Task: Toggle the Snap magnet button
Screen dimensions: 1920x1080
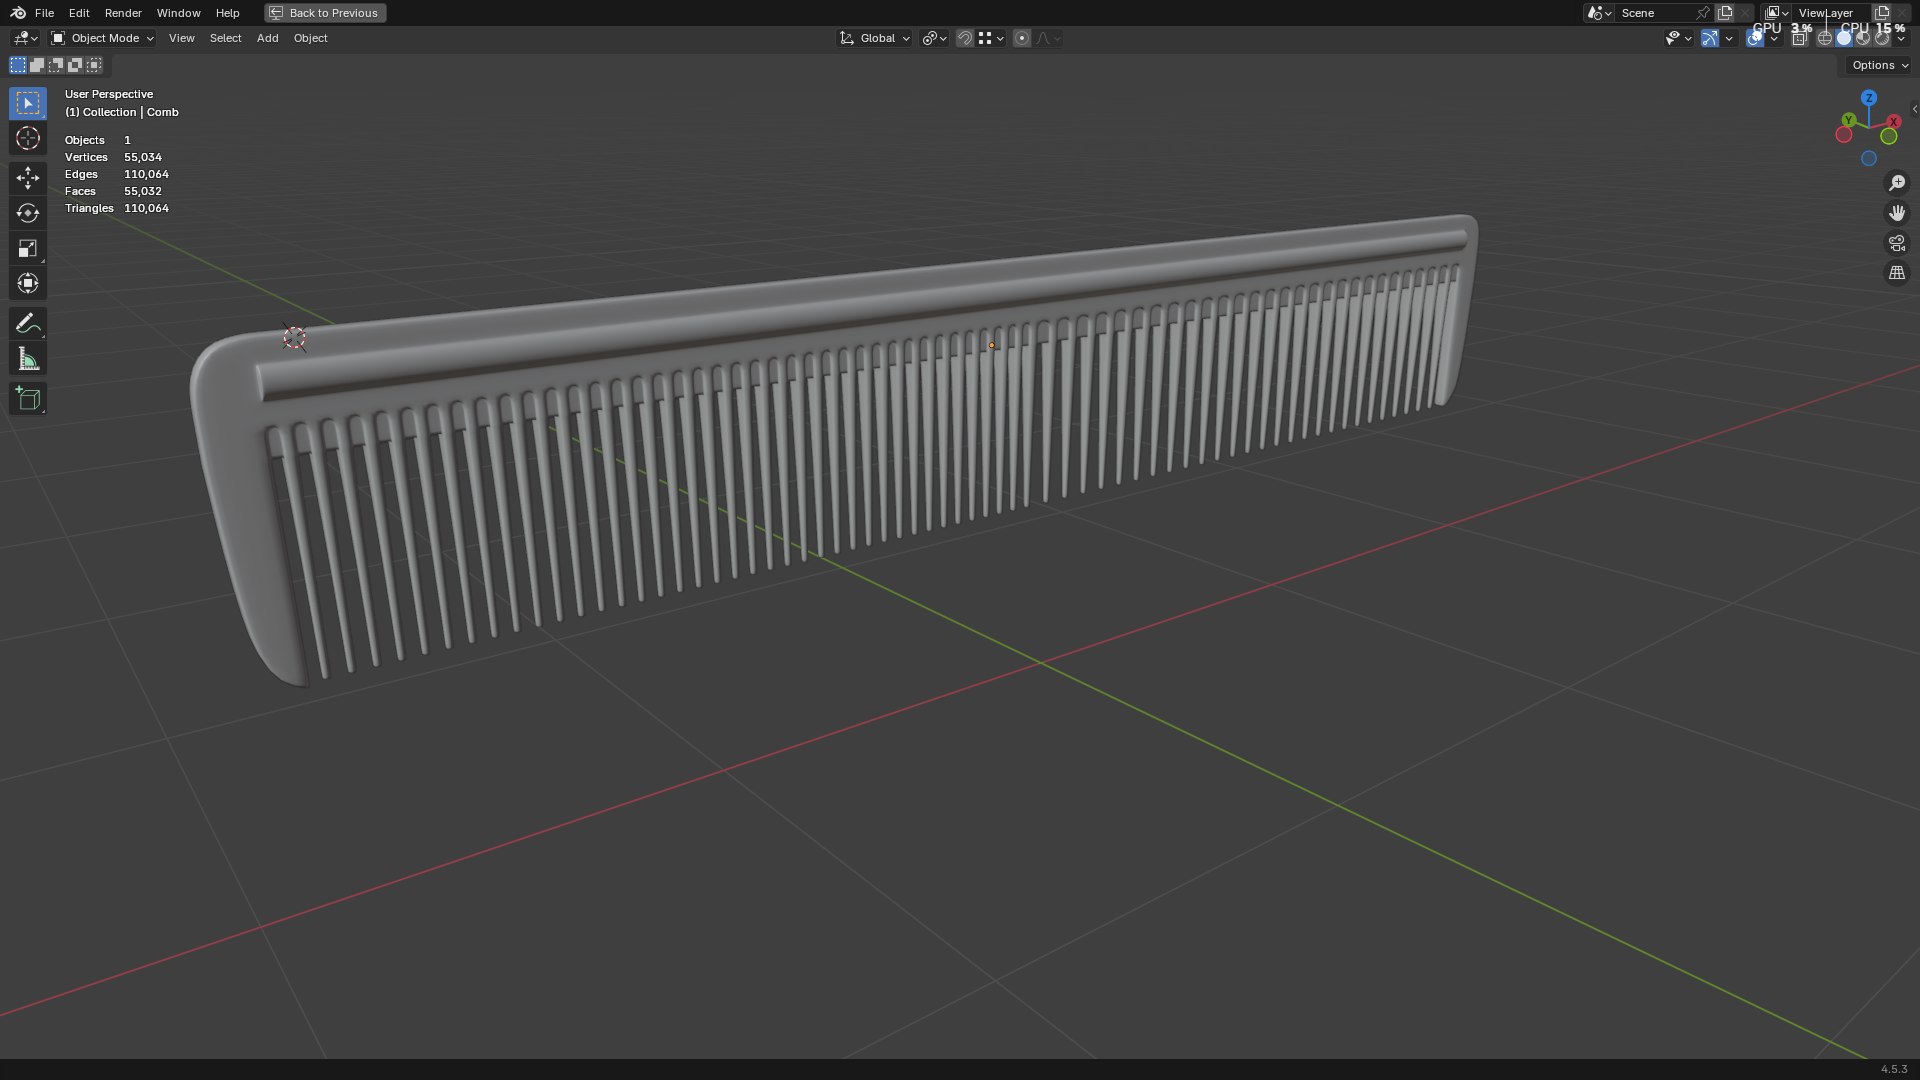Action: tap(964, 38)
